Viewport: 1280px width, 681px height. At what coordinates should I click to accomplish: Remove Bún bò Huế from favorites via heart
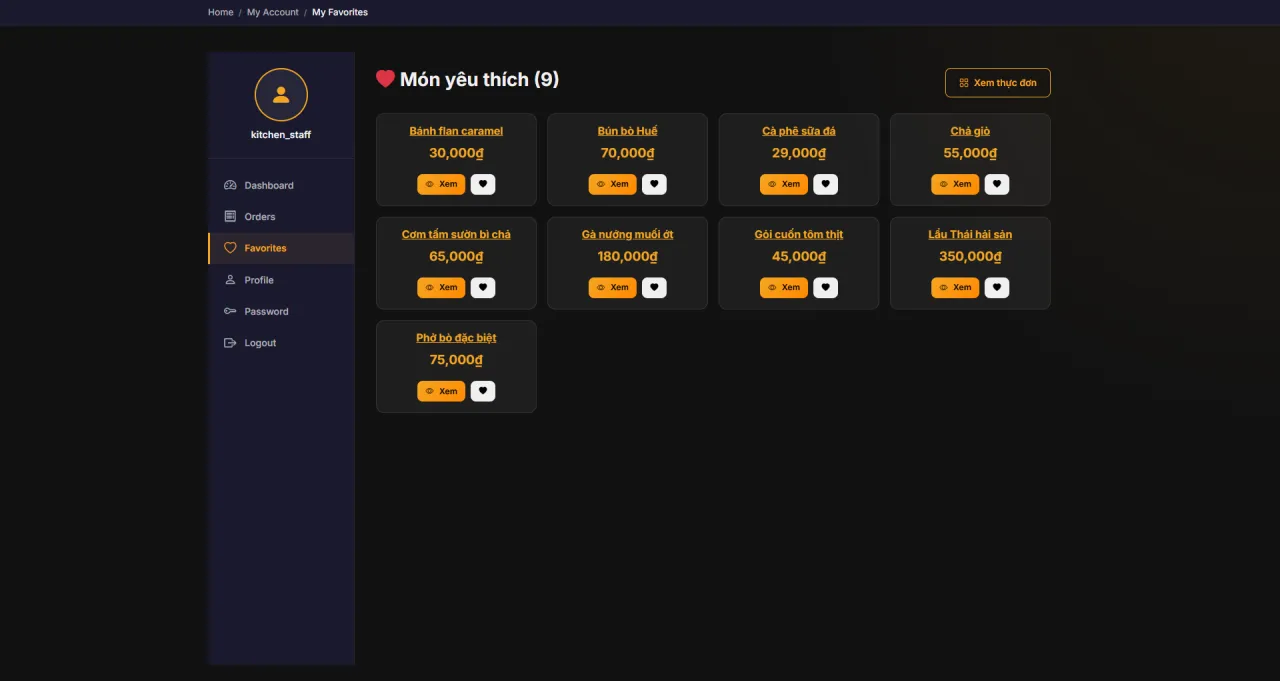click(x=654, y=184)
